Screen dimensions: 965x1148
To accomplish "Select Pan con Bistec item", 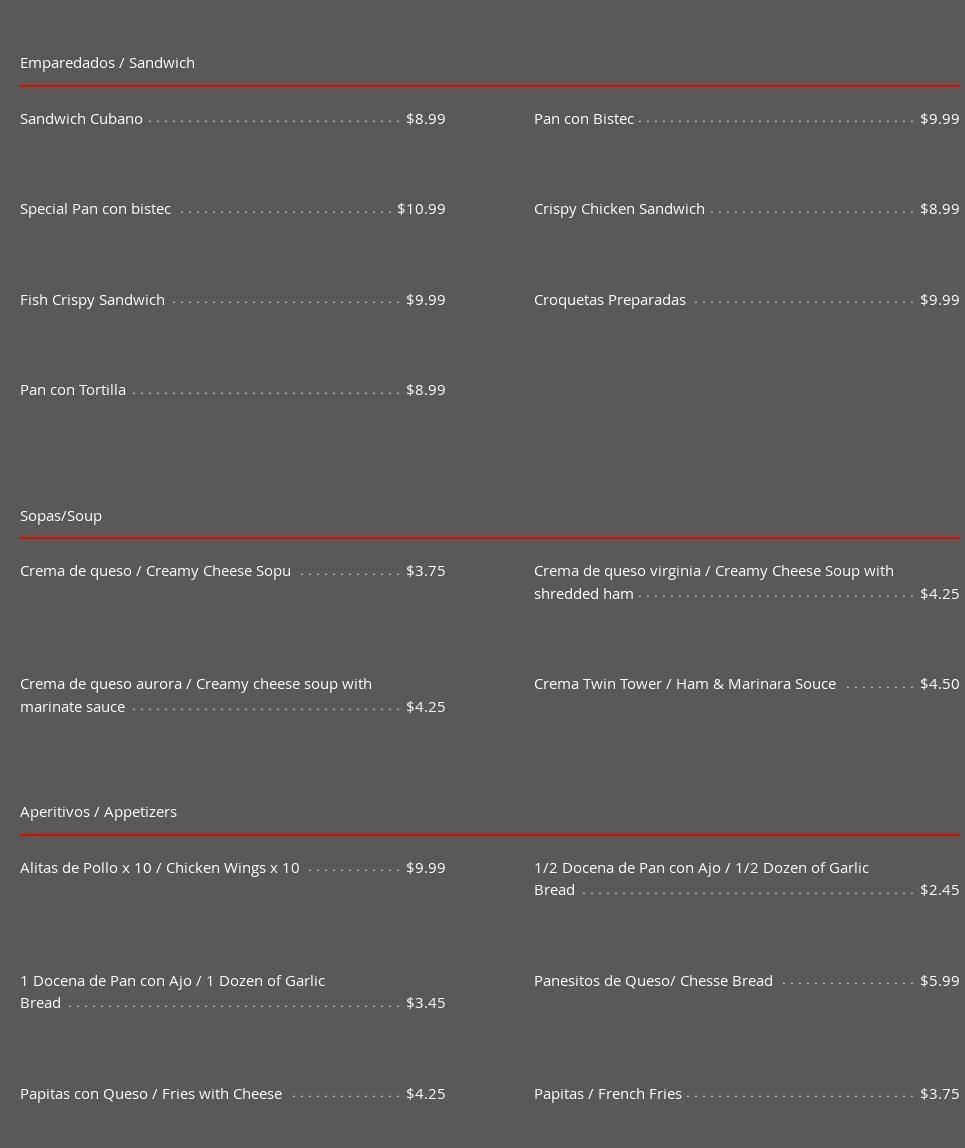I will pyautogui.click(x=584, y=119).
